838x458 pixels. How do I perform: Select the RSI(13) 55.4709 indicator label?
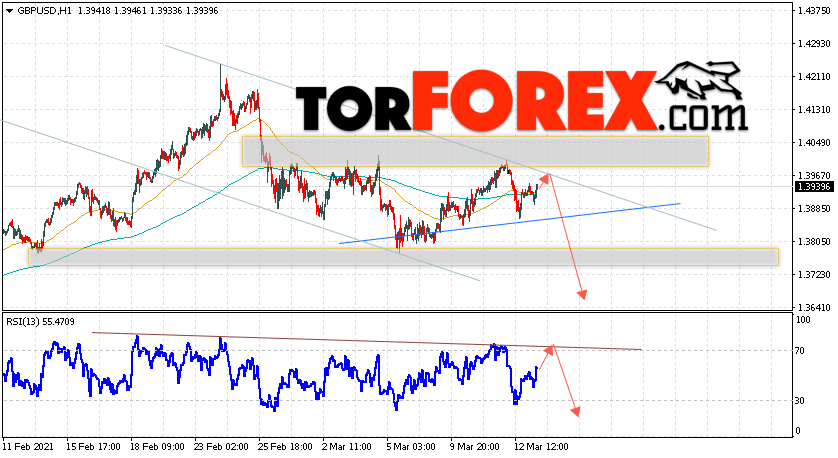tap(40, 322)
